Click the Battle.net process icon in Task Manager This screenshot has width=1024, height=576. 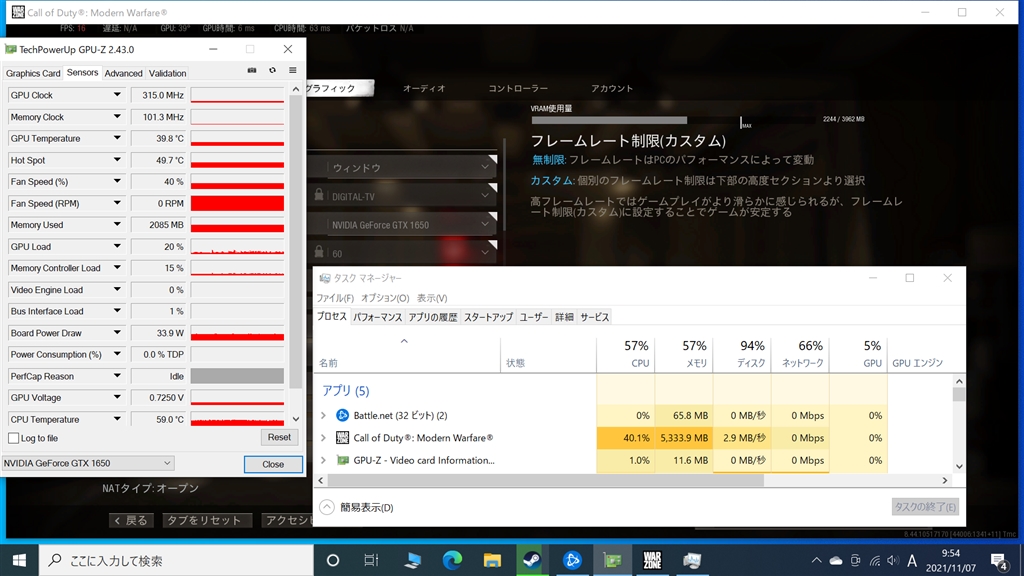[x=342, y=415]
